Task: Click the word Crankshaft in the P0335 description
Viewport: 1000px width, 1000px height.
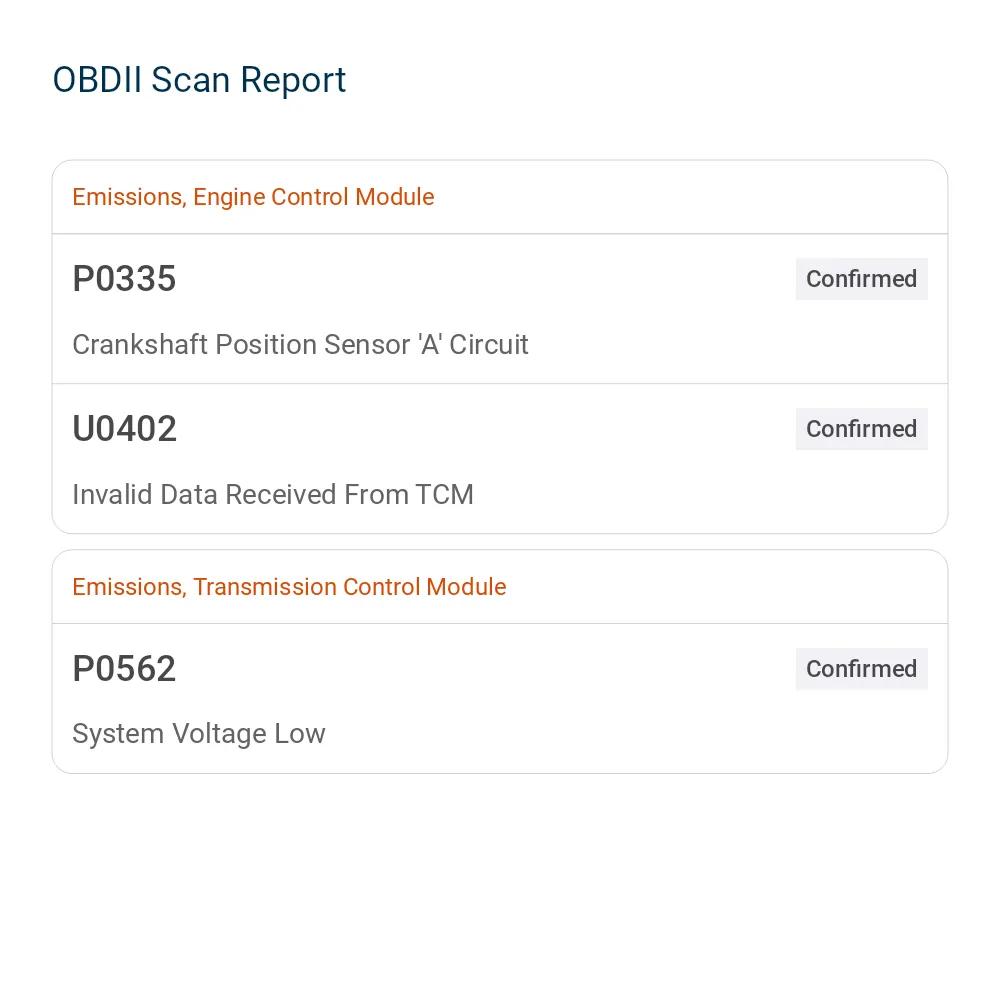Action: coord(140,344)
